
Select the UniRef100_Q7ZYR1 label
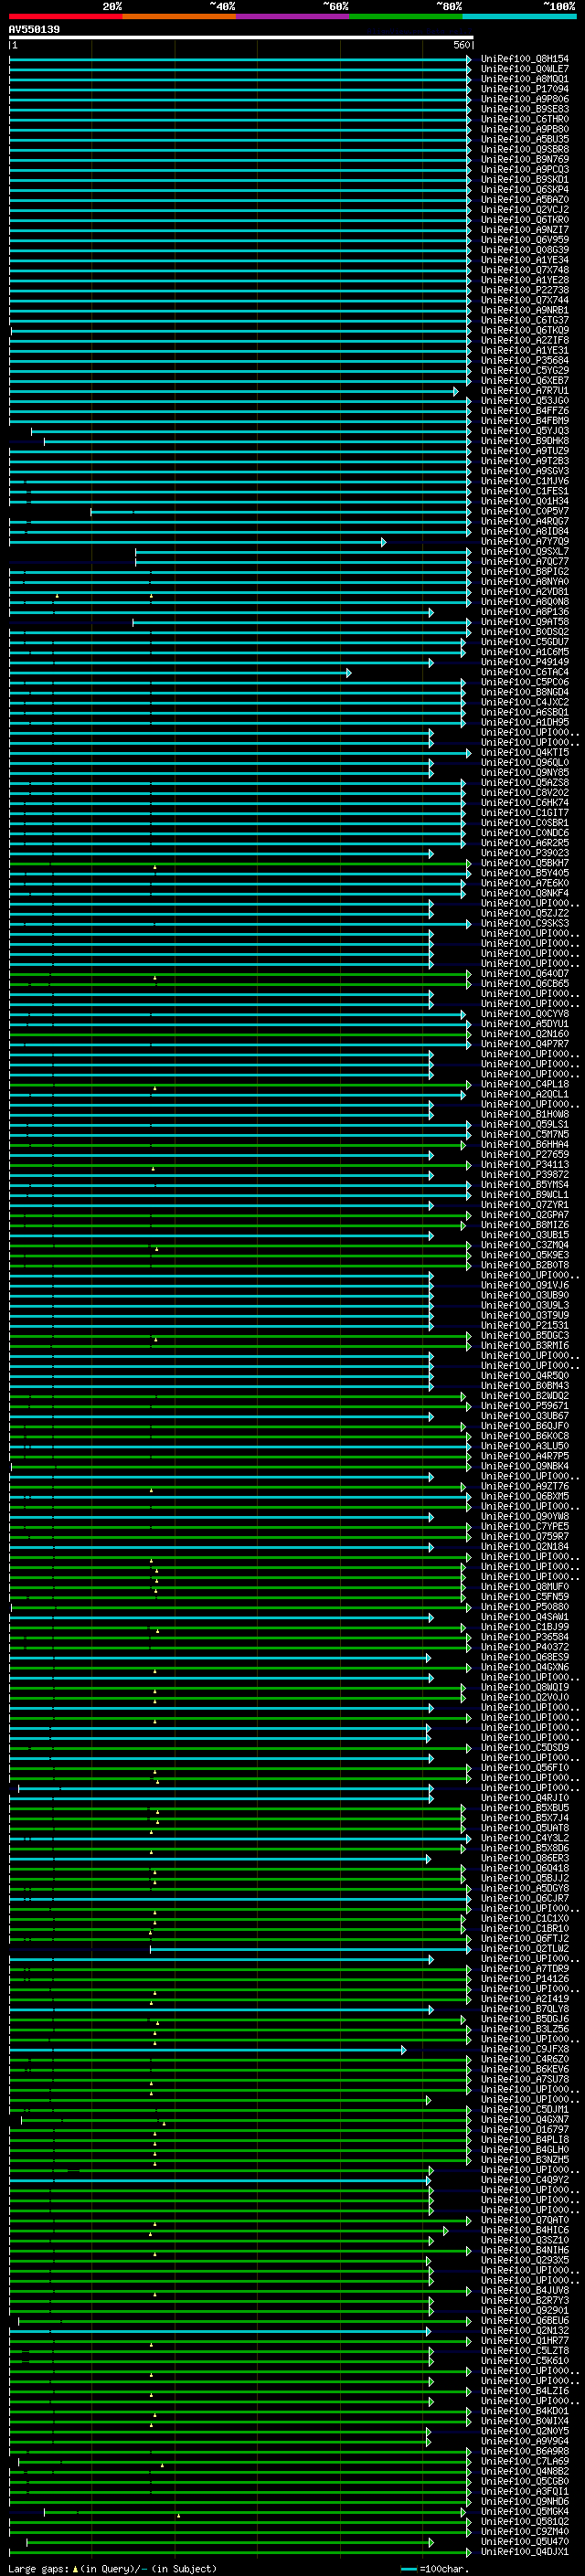(525, 1205)
